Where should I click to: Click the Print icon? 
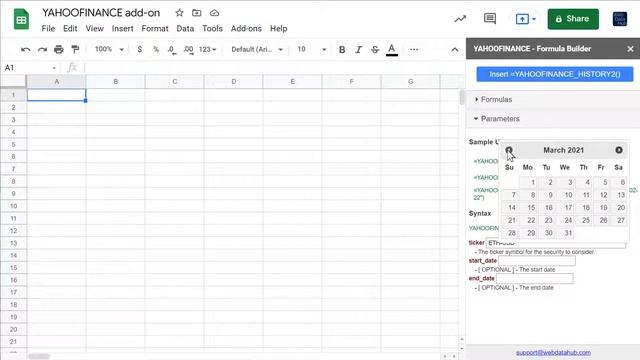click(59, 49)
